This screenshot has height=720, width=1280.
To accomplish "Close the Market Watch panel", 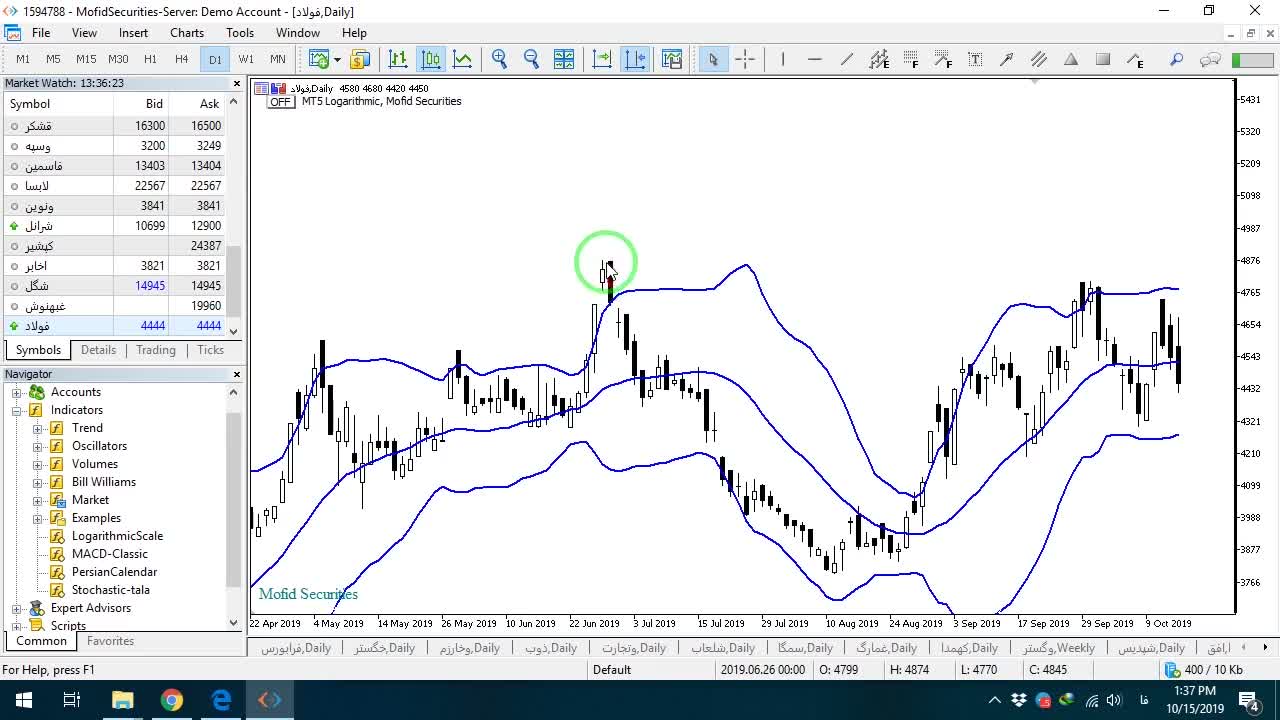I will [237, 84].
